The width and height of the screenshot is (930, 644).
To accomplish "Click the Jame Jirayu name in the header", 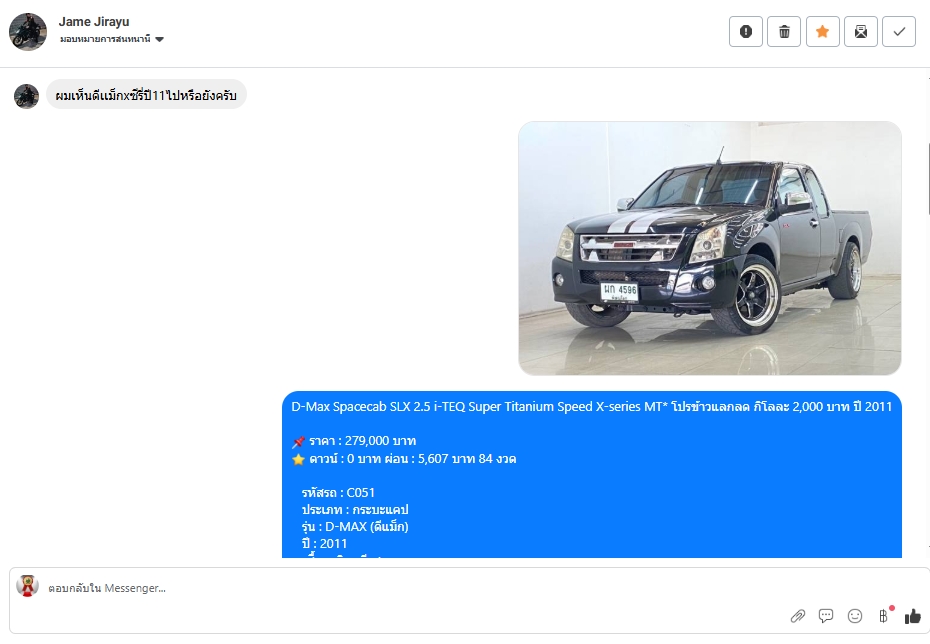I will (x=94, y=21).
